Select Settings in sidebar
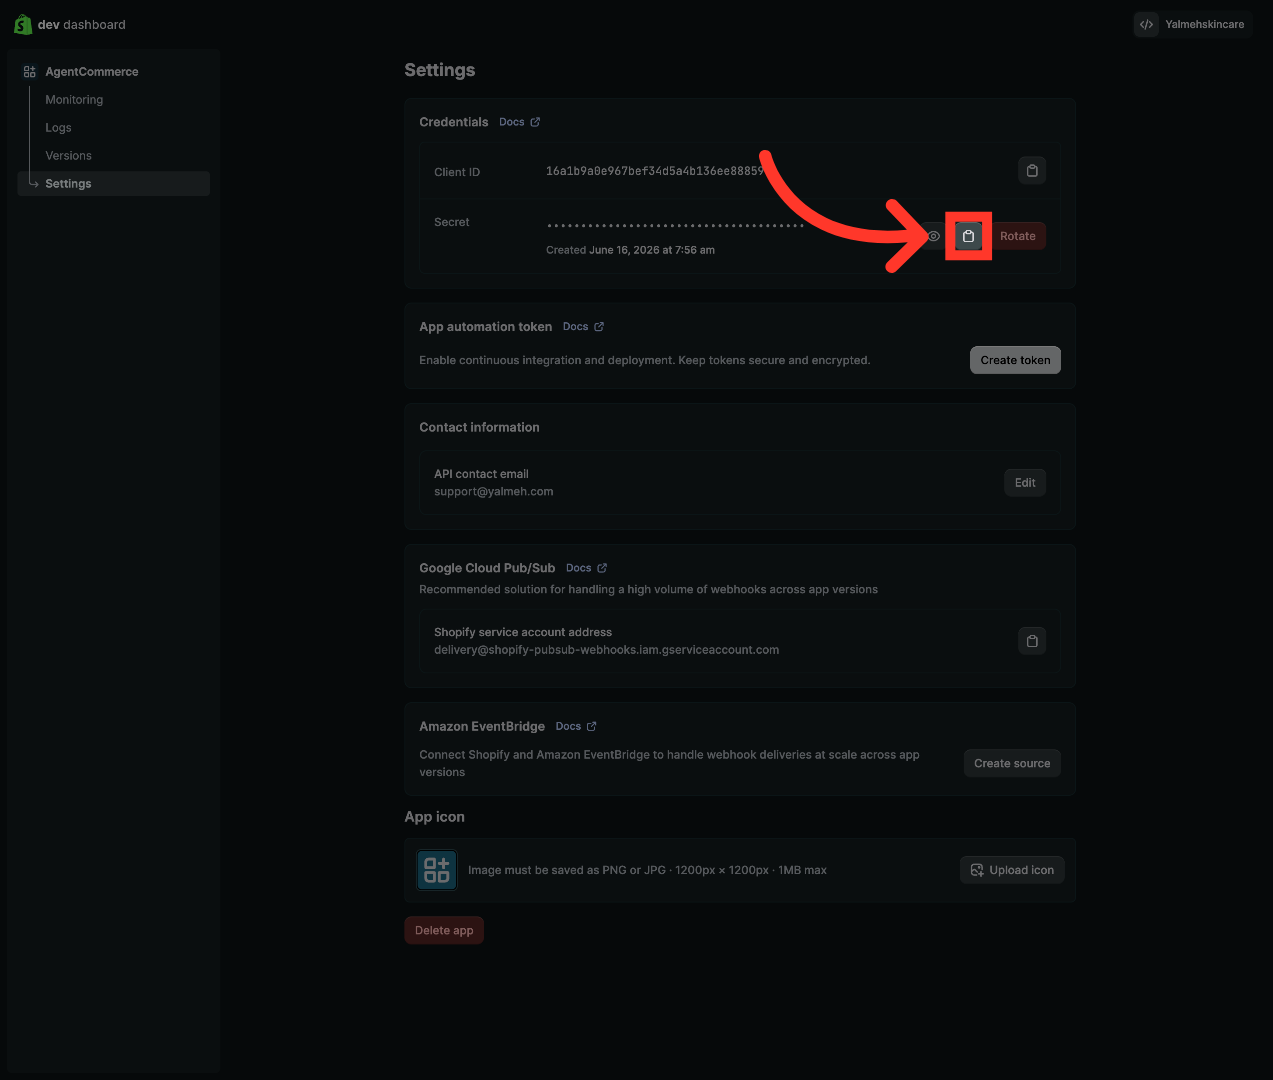This screenshot has height=1080, width=1273. [x=114, y=184]
